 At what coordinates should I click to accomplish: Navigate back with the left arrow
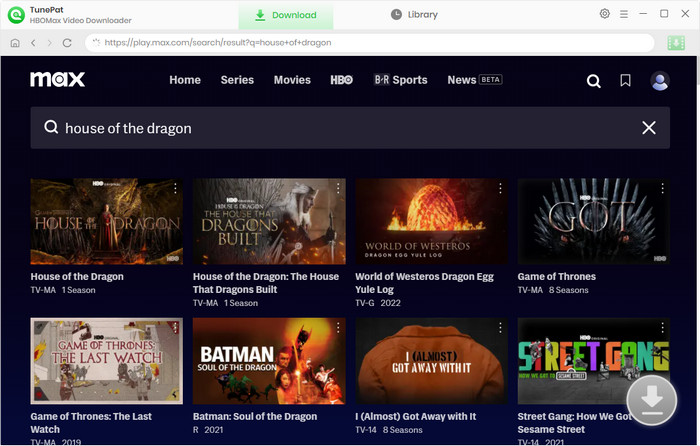pos(33,43)
